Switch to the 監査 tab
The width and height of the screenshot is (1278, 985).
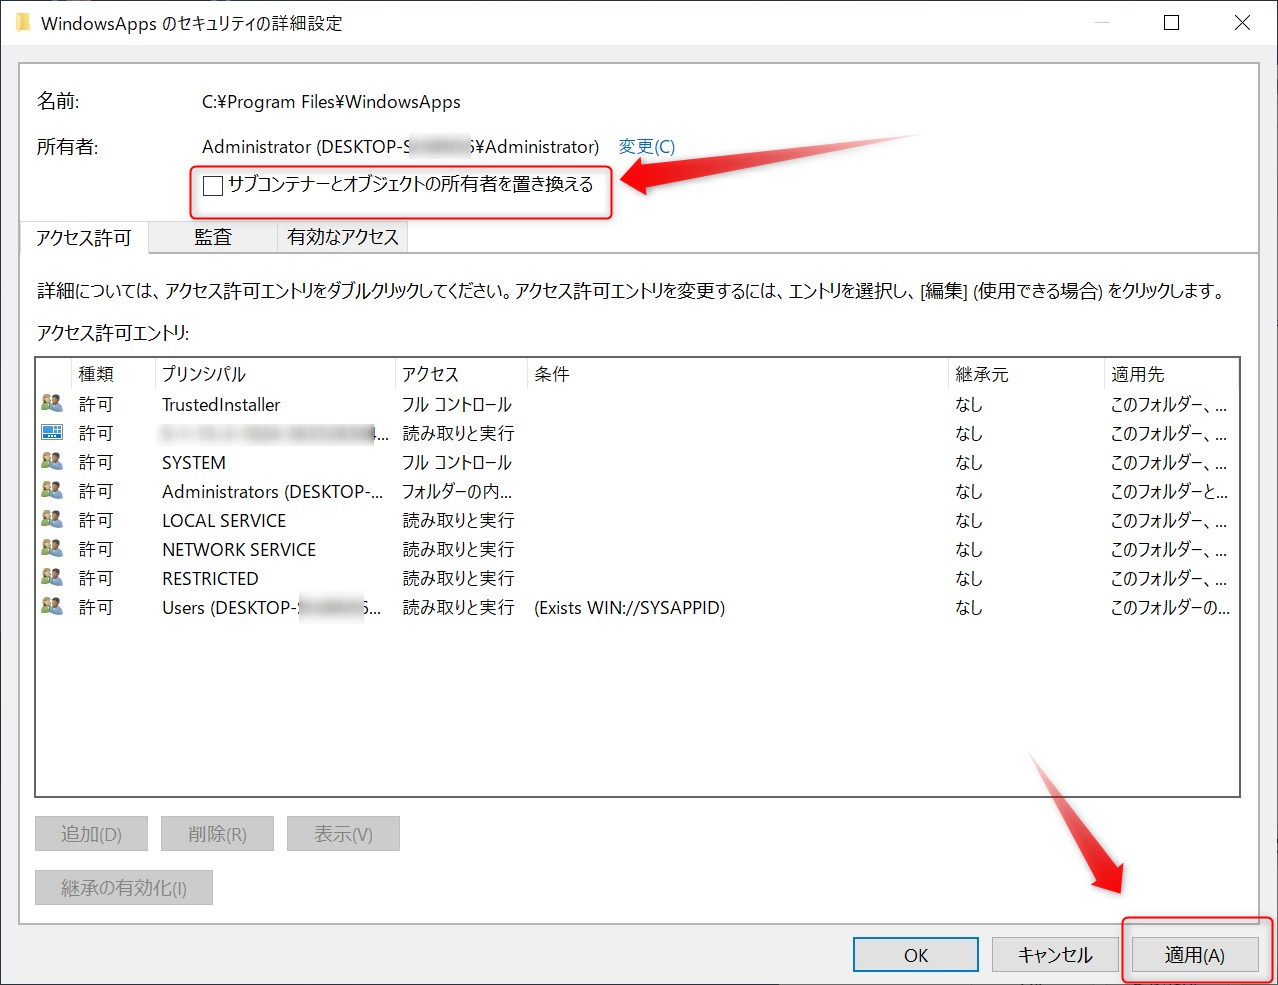(x=212, y=237)
